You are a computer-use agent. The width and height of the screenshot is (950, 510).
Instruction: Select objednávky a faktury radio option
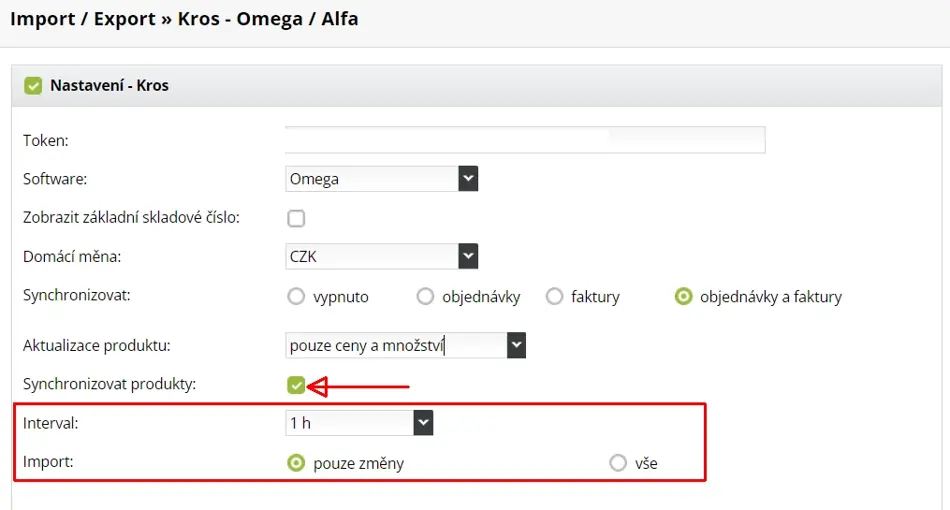(x=683, y=297)
